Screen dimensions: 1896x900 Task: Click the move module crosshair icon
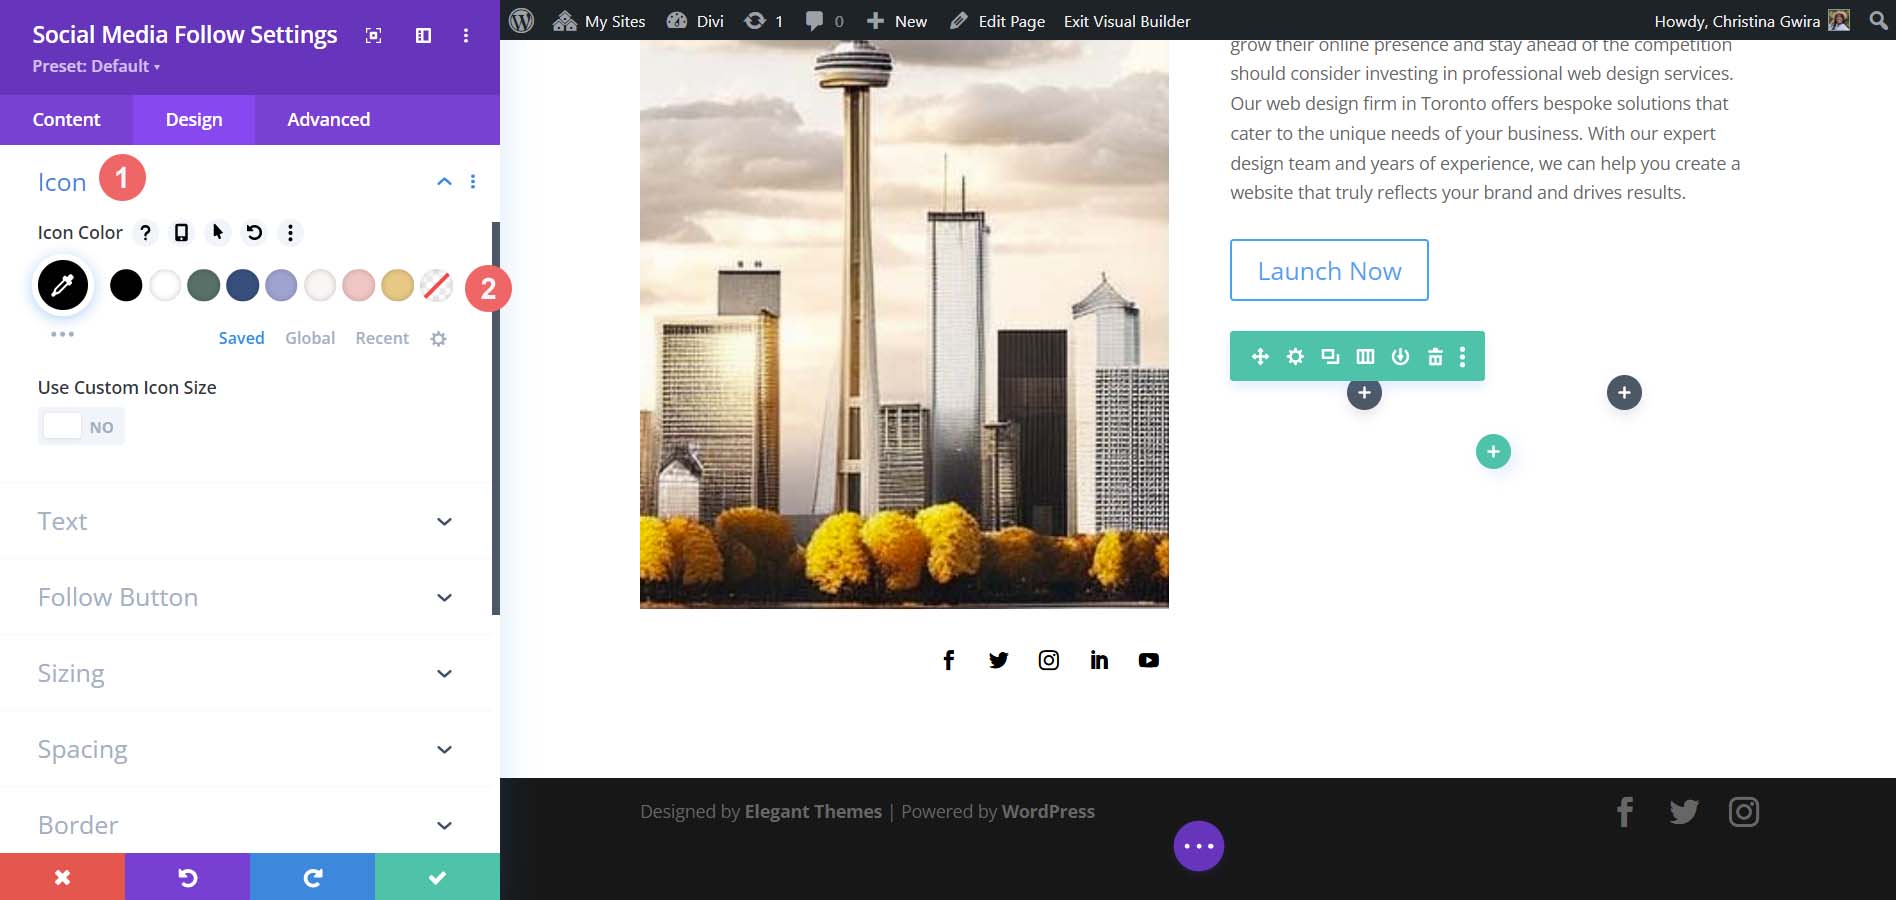tap(1260, 356)
